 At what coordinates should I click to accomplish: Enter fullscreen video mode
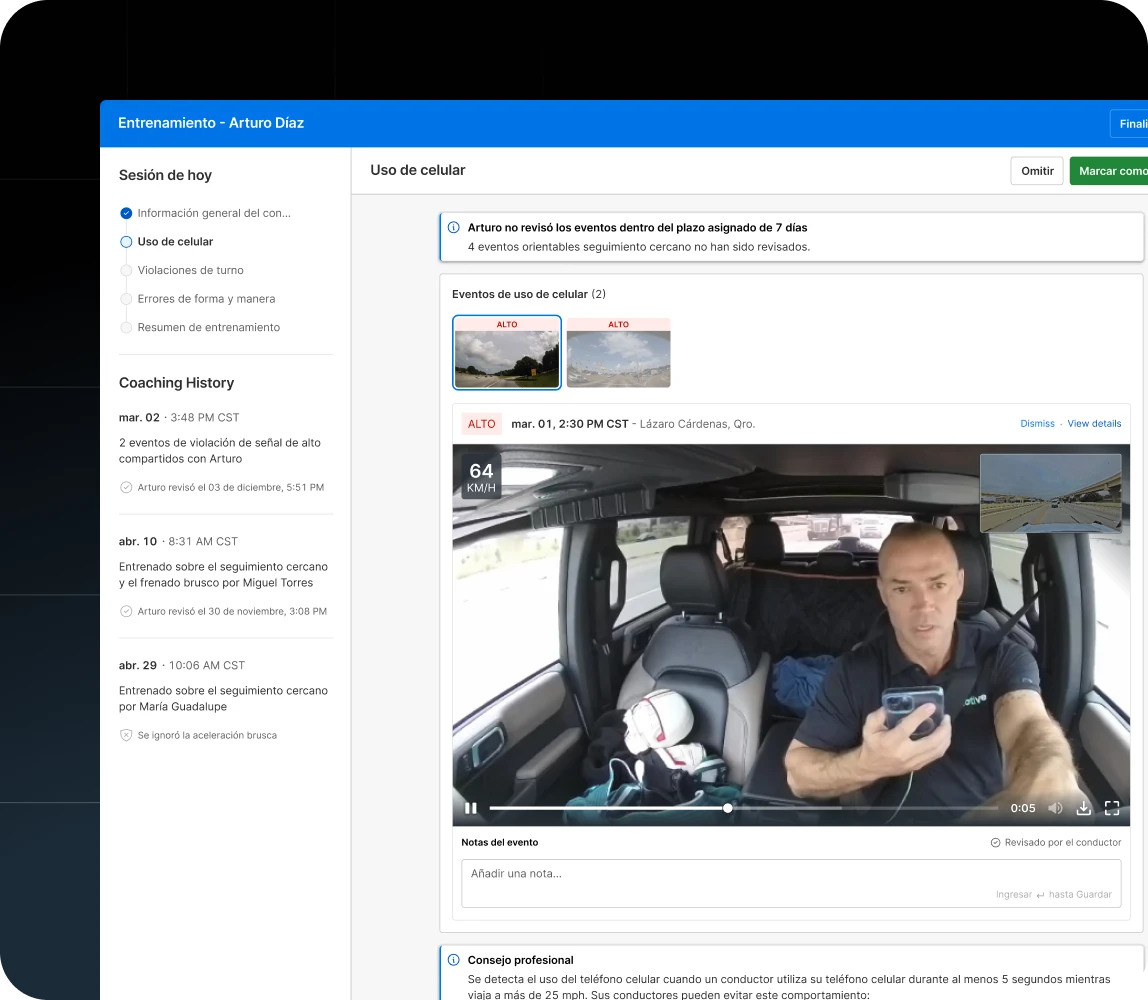[x=1111, y=808]
